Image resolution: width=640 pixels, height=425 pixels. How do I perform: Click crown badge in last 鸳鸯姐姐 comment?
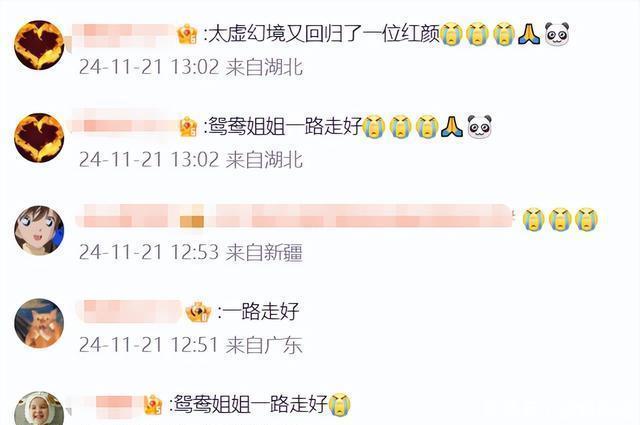(x=153, y=405)
